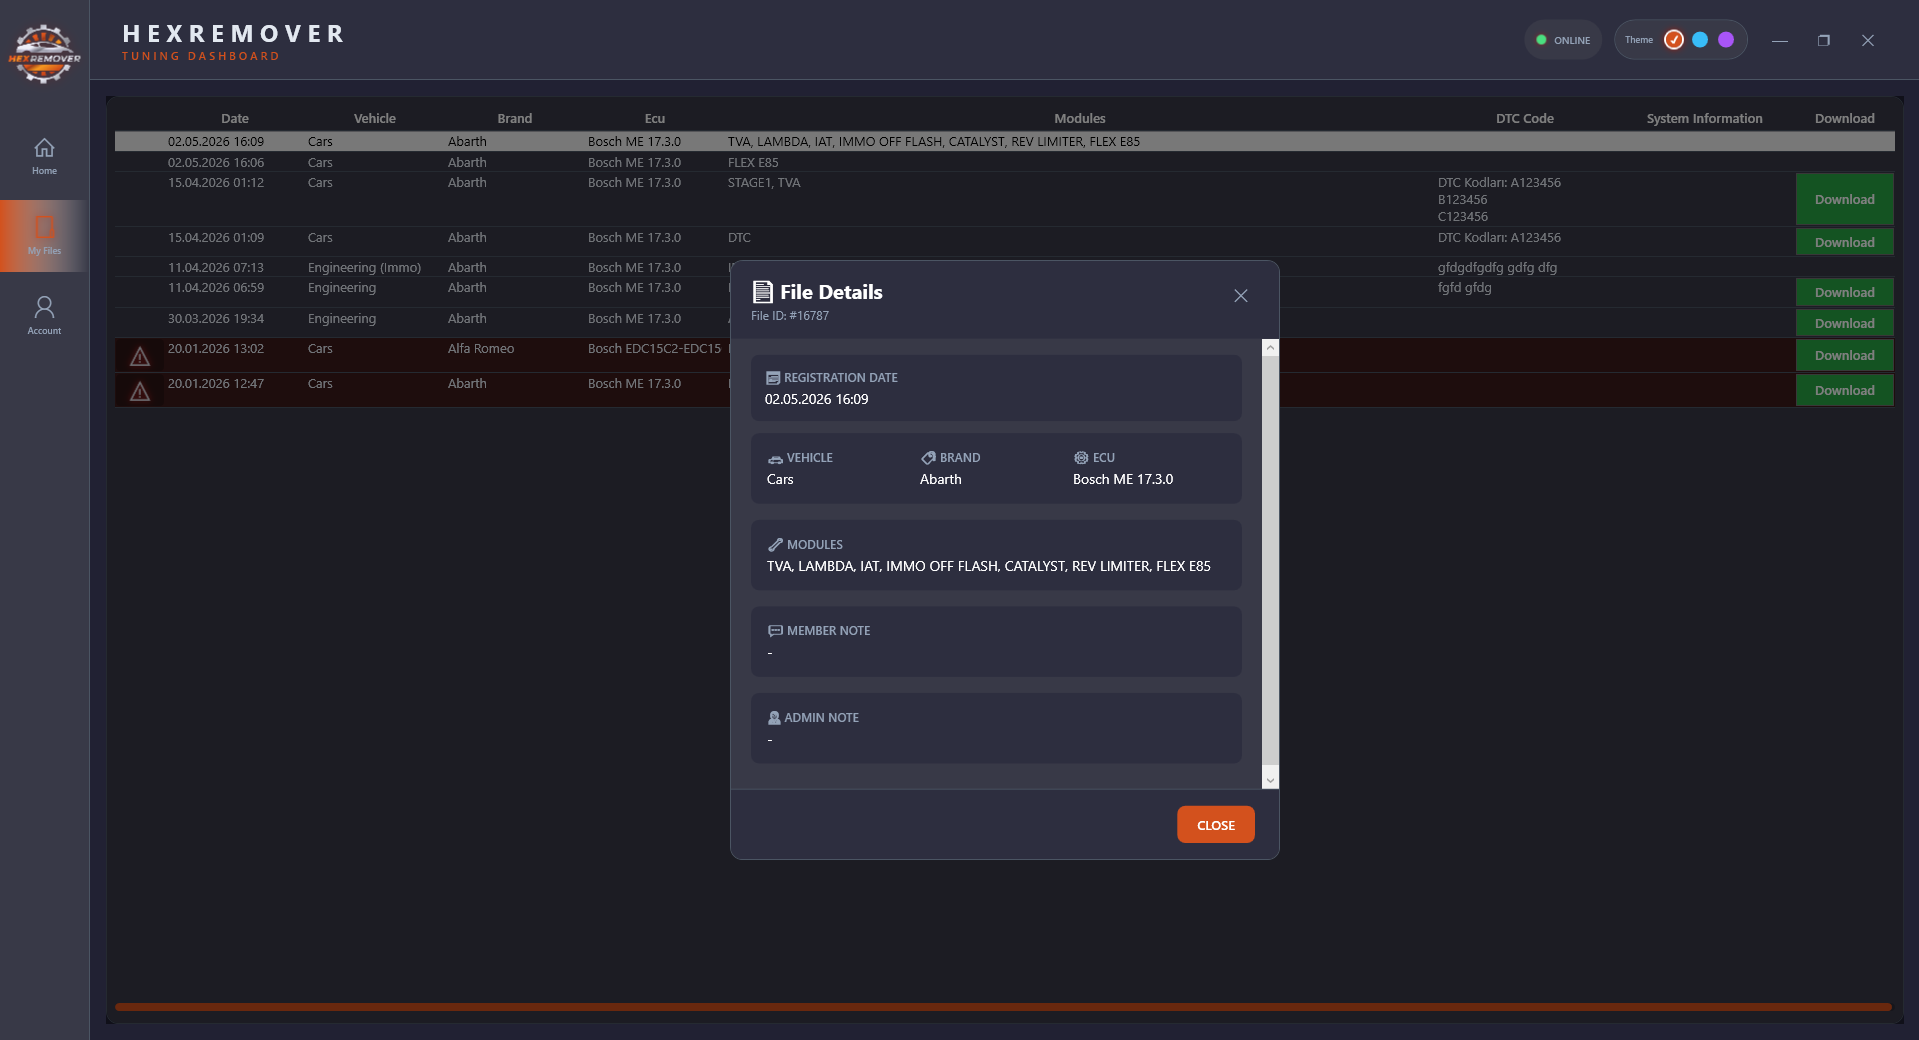The width and height of the screenshot is (1919, 1040).
Task: Click the Admin Note user icon
Action: tap(774, 718)
